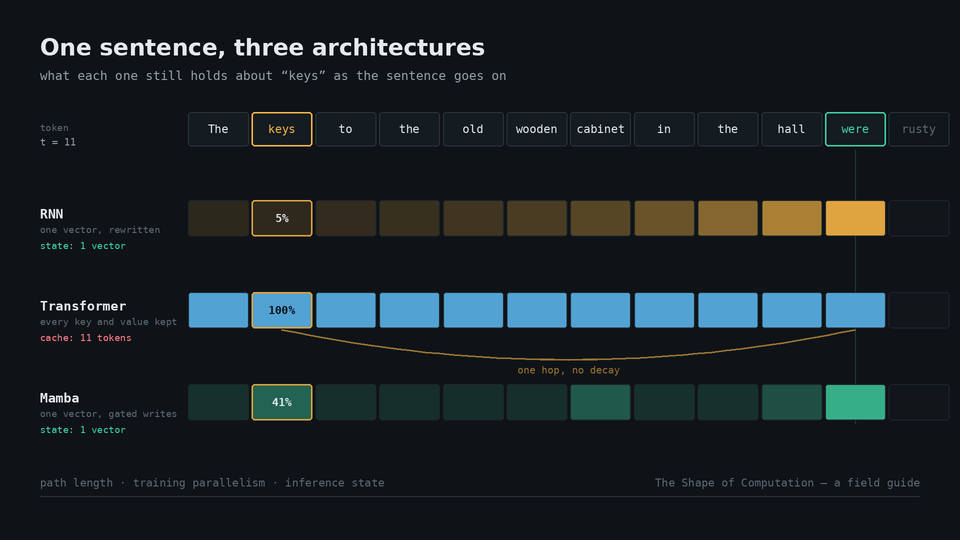Click 'one vector, gated writes' text
960x540 pixels.
pos(108,414)
